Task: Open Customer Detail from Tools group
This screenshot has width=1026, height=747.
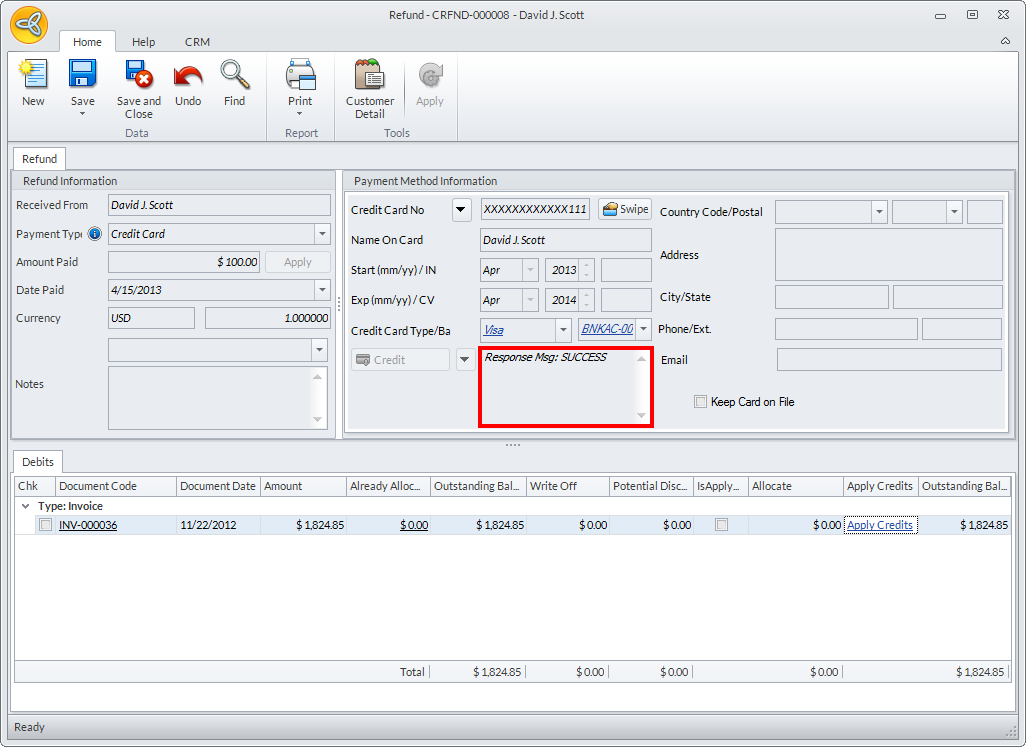Action: pyautogui.click(x=370, y=76)
